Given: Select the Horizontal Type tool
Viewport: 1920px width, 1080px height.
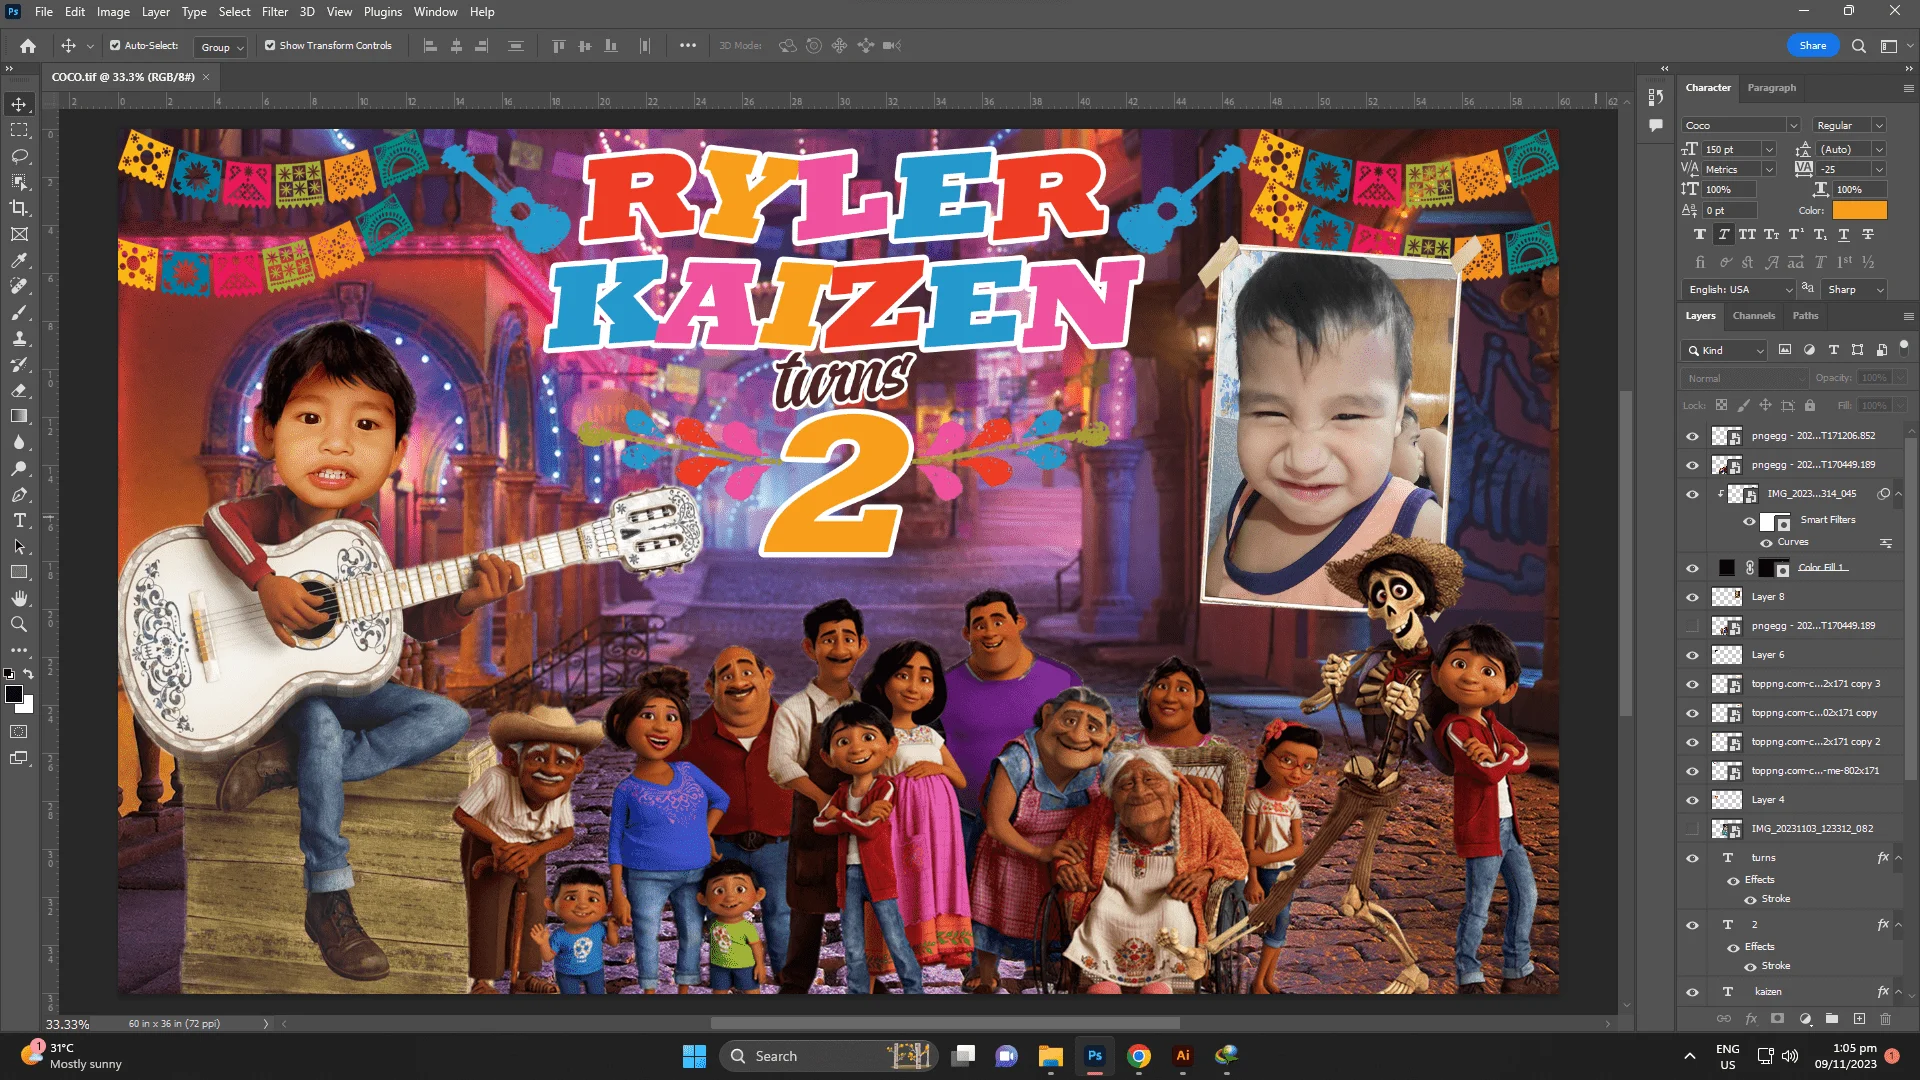Looking at the screenshot, I should pyautogui.click(x=19, y=520).
